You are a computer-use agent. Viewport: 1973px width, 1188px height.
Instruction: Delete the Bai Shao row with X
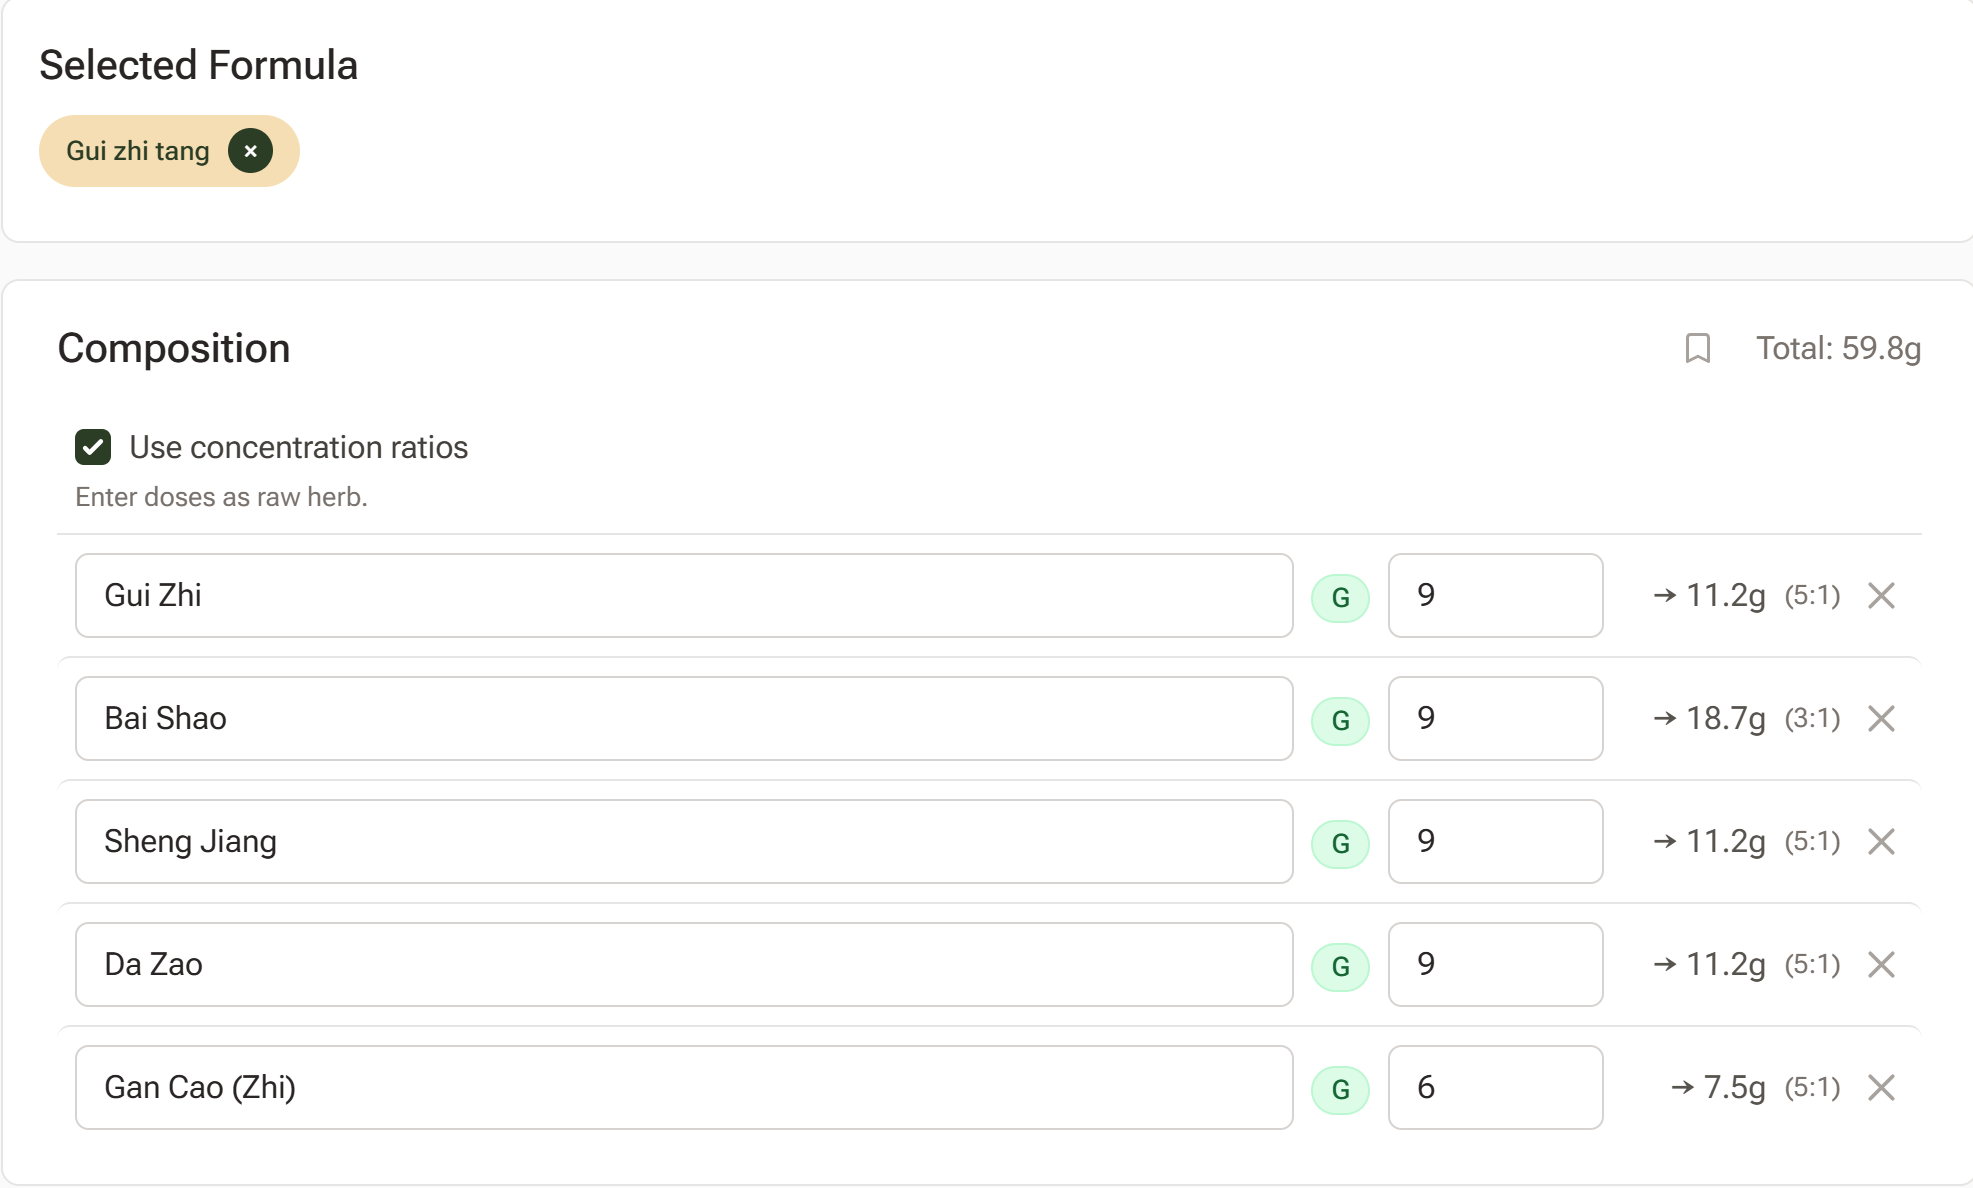[1881, 719]
